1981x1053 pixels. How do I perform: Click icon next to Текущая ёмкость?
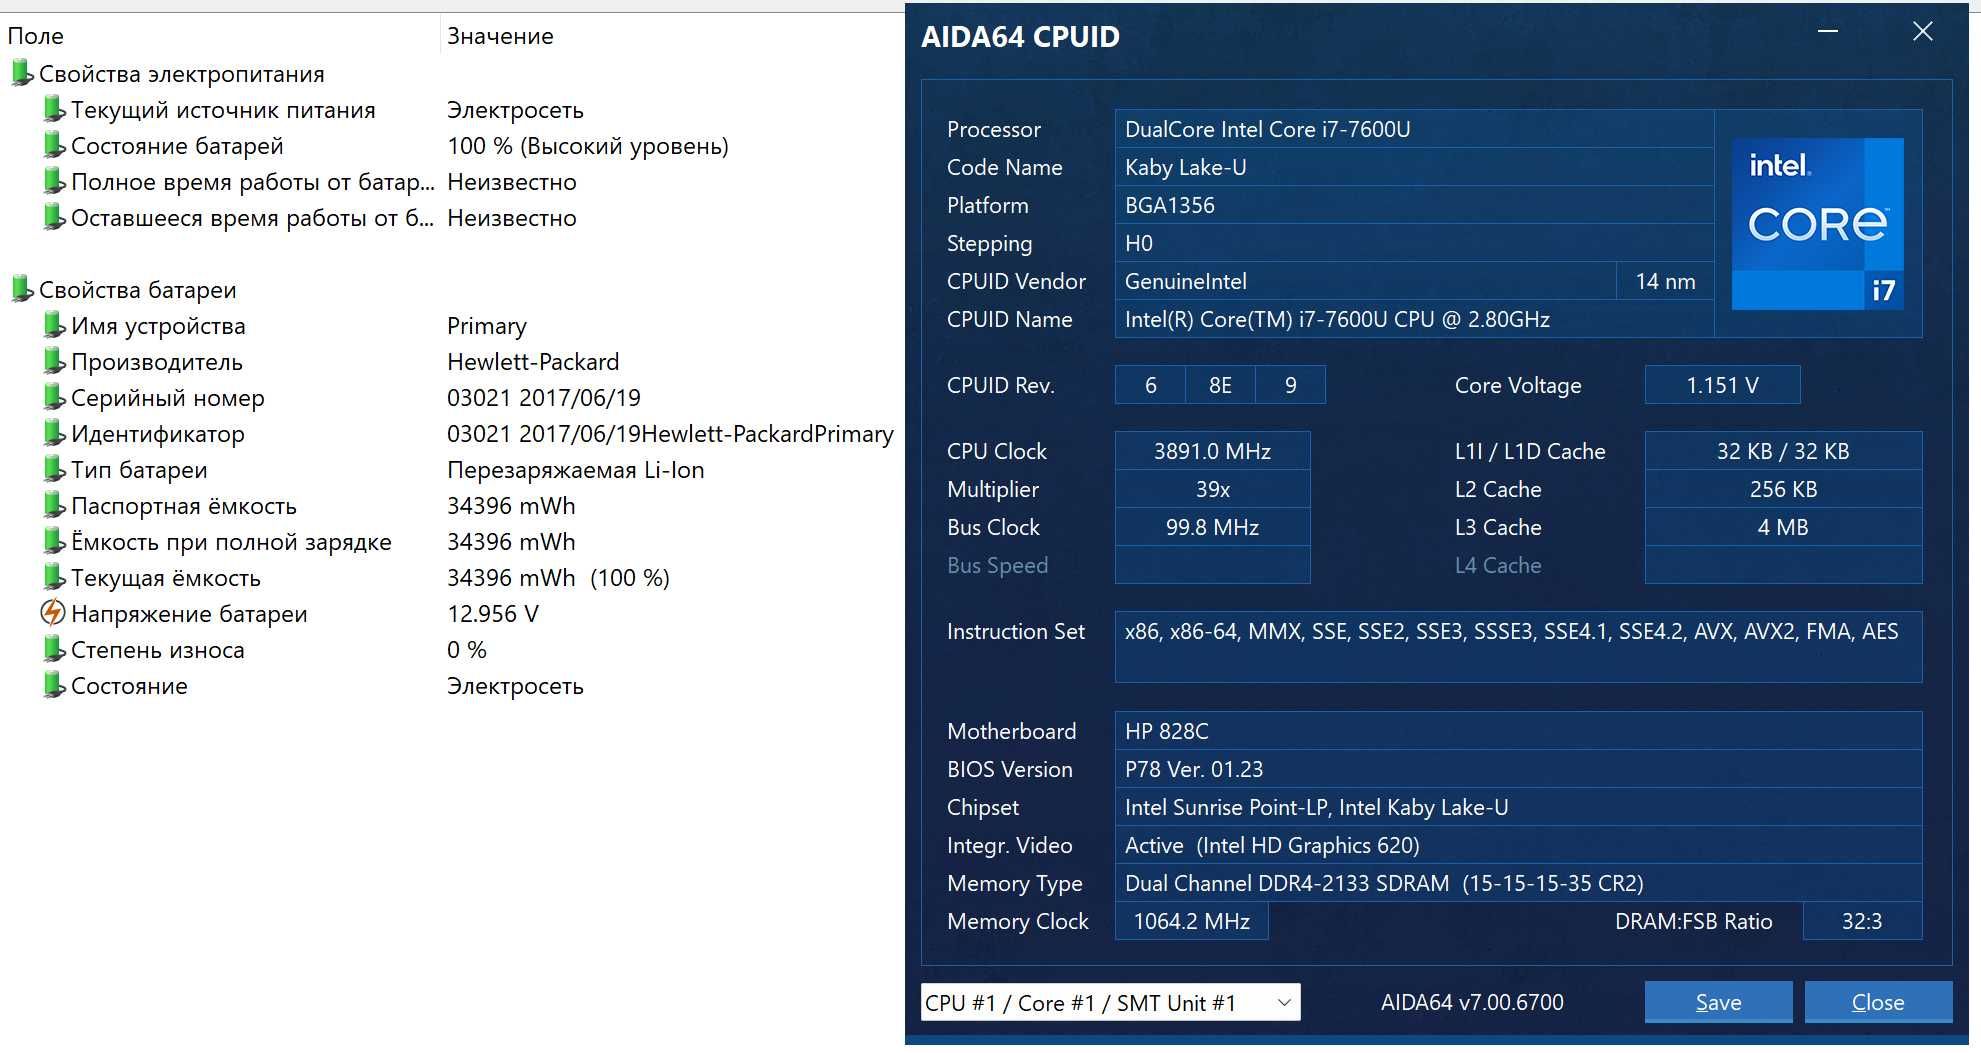(54, 577)
